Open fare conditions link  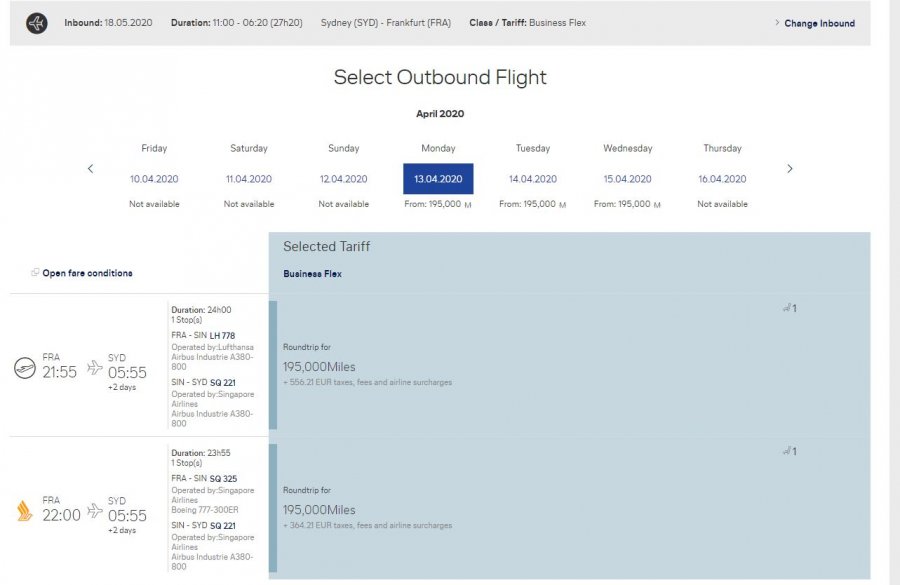[x=87, y=273]
